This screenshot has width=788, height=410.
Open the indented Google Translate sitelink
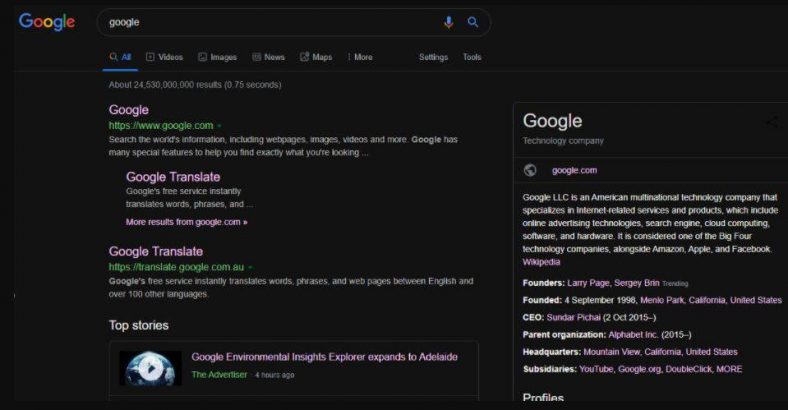click(173, 177)
